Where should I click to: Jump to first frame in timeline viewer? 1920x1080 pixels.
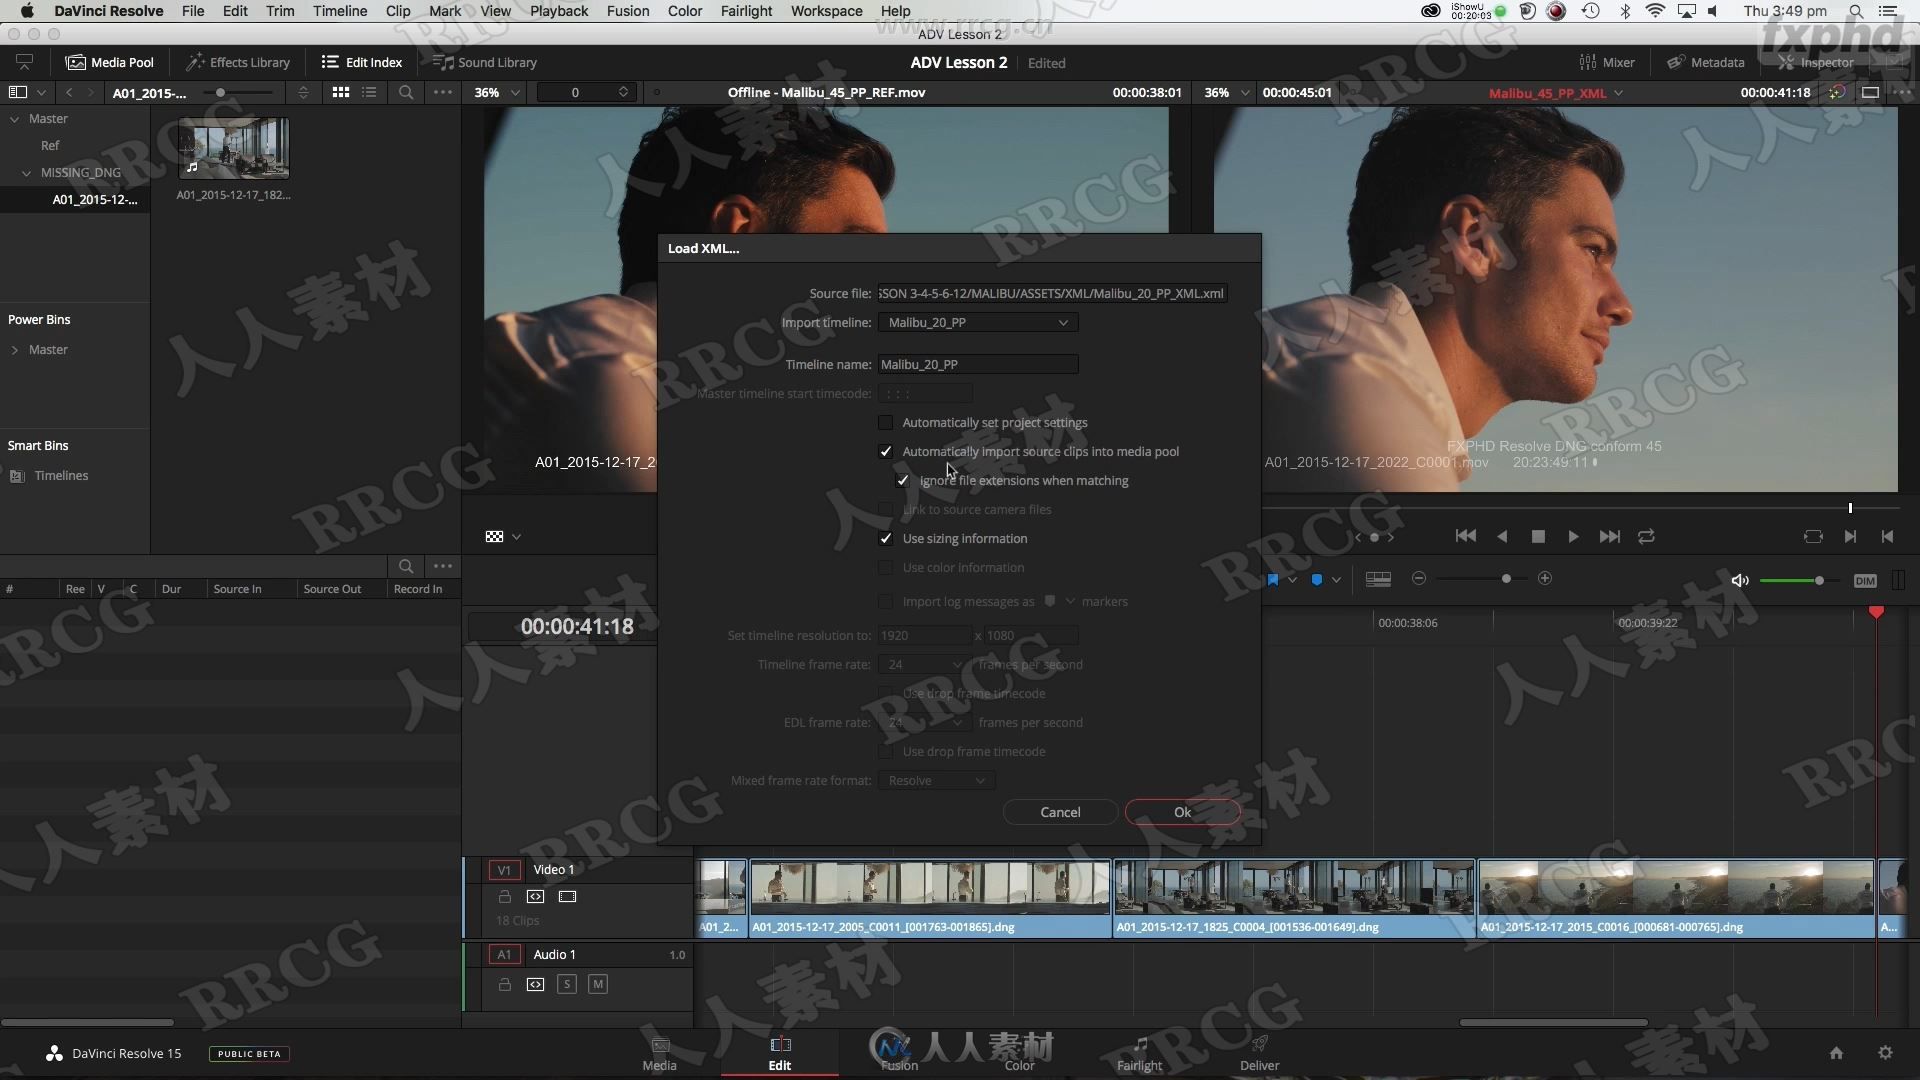click(1466, 537)
